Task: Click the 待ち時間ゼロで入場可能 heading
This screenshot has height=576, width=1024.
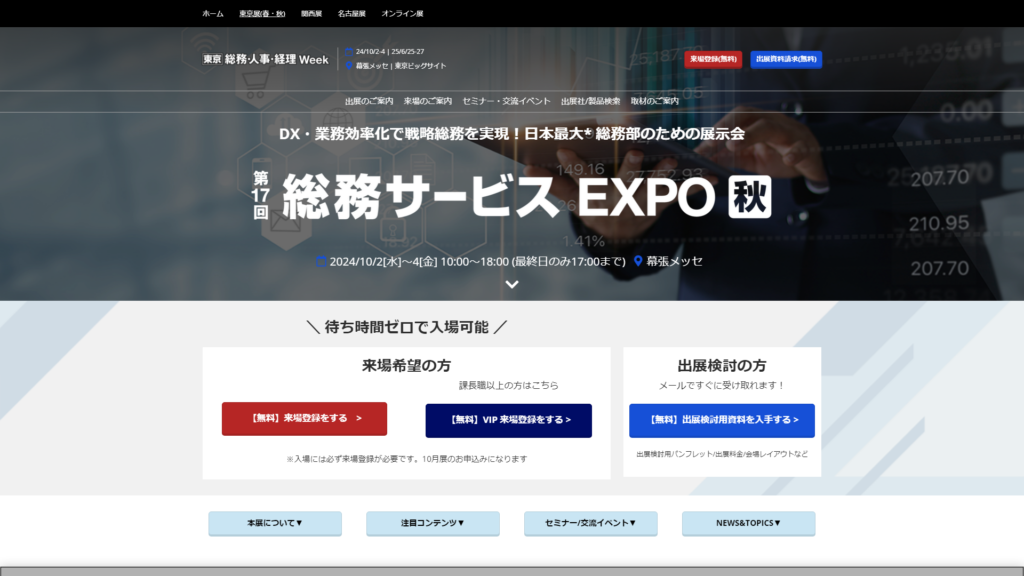Action: click(x=406, y=327)
